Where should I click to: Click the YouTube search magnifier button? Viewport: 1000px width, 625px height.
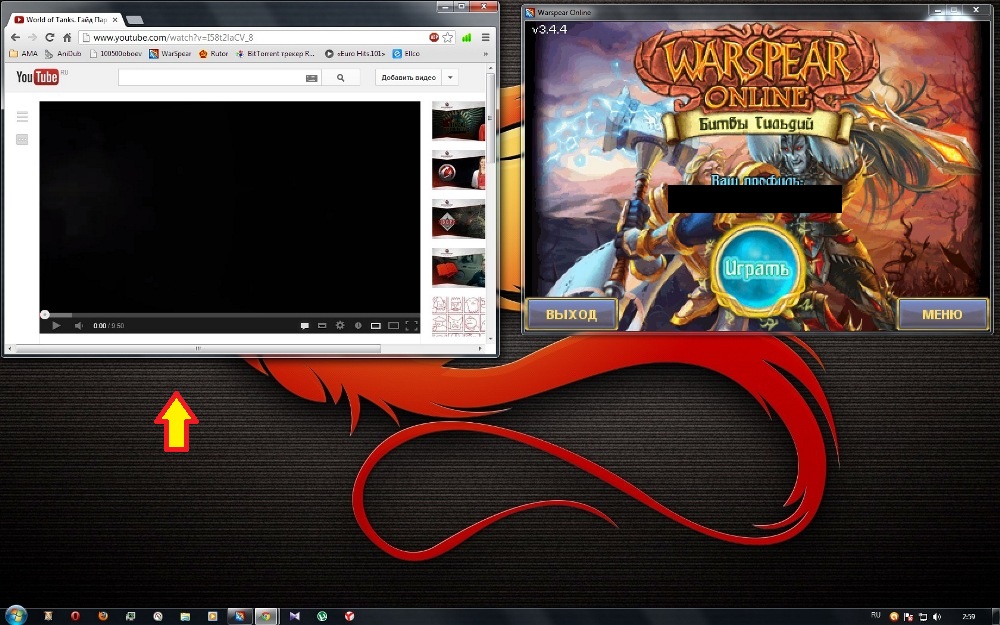click(x=341, y=78)
